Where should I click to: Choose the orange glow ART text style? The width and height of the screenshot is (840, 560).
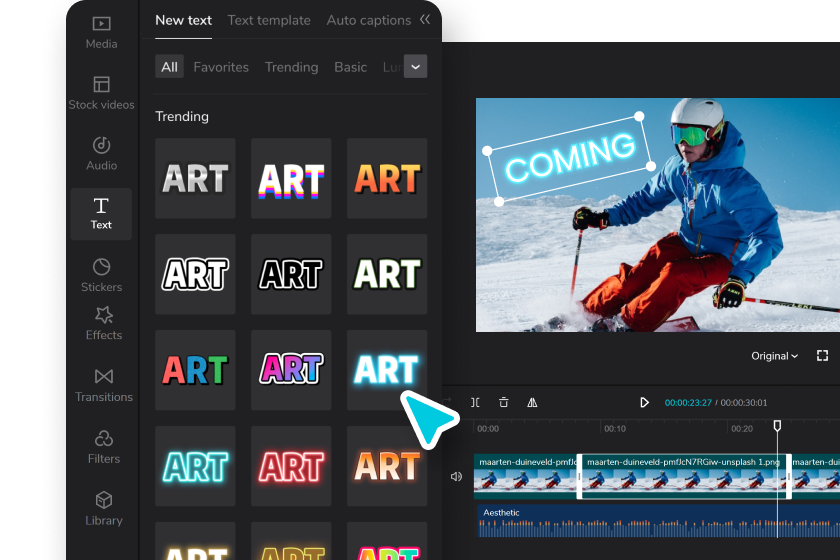click(x=387, y=466)
